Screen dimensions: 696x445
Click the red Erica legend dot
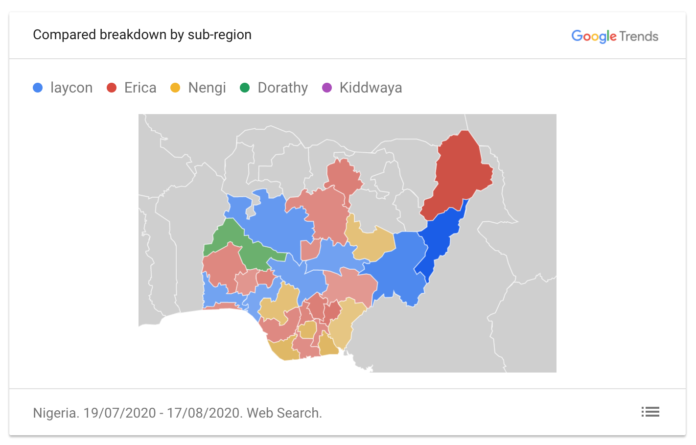coord(113,88)
